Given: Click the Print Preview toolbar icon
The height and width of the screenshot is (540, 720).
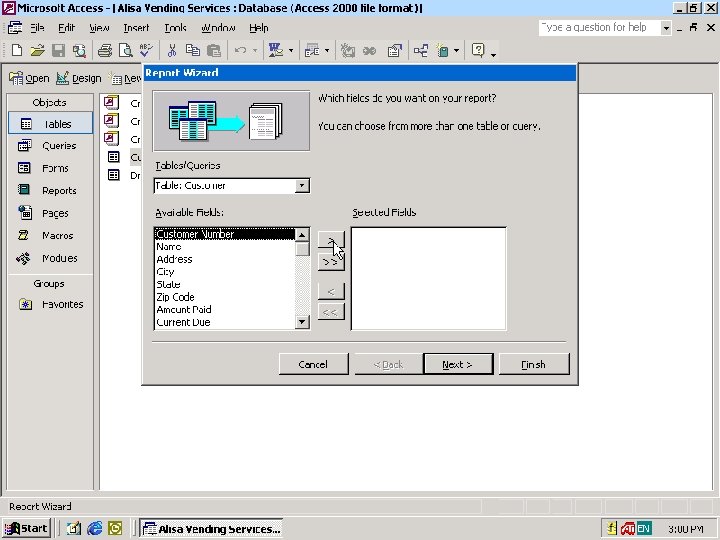Looking at the screenshot, I should coord(125,50).
